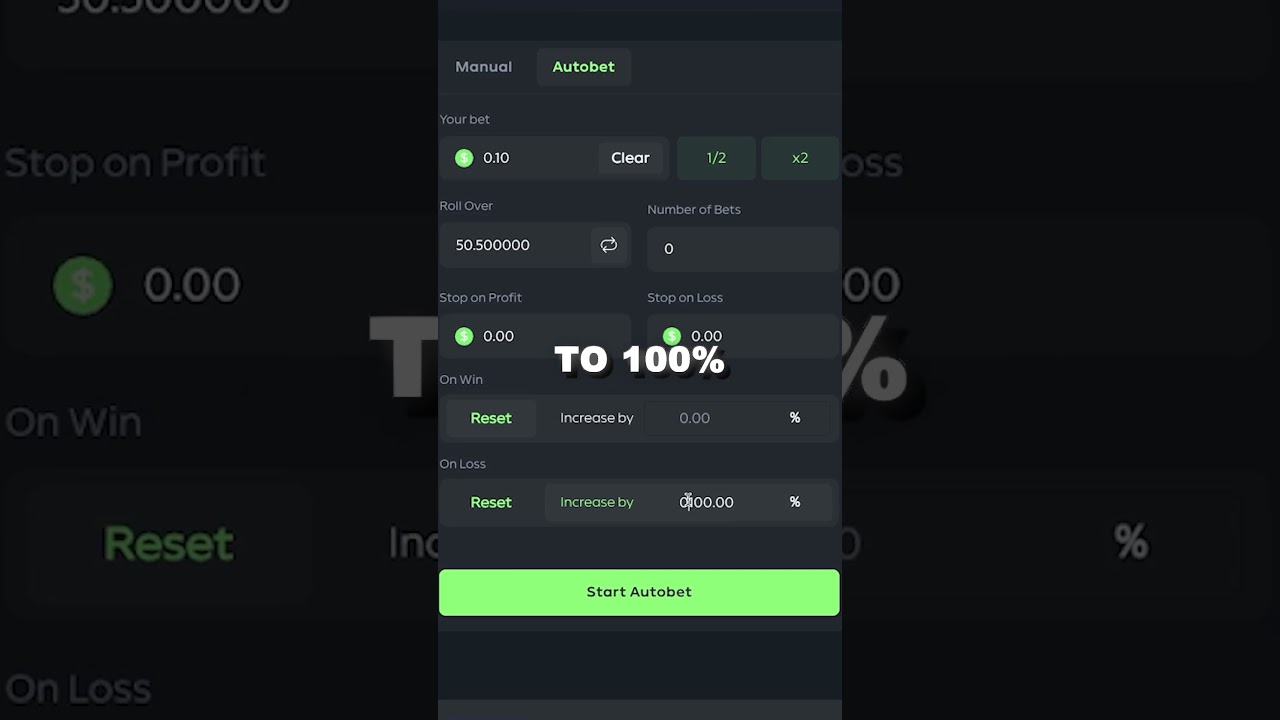1280x720 pixels.
Task: Click the dollar coin icon in Stop on Loss
Action: click(672, 336)
